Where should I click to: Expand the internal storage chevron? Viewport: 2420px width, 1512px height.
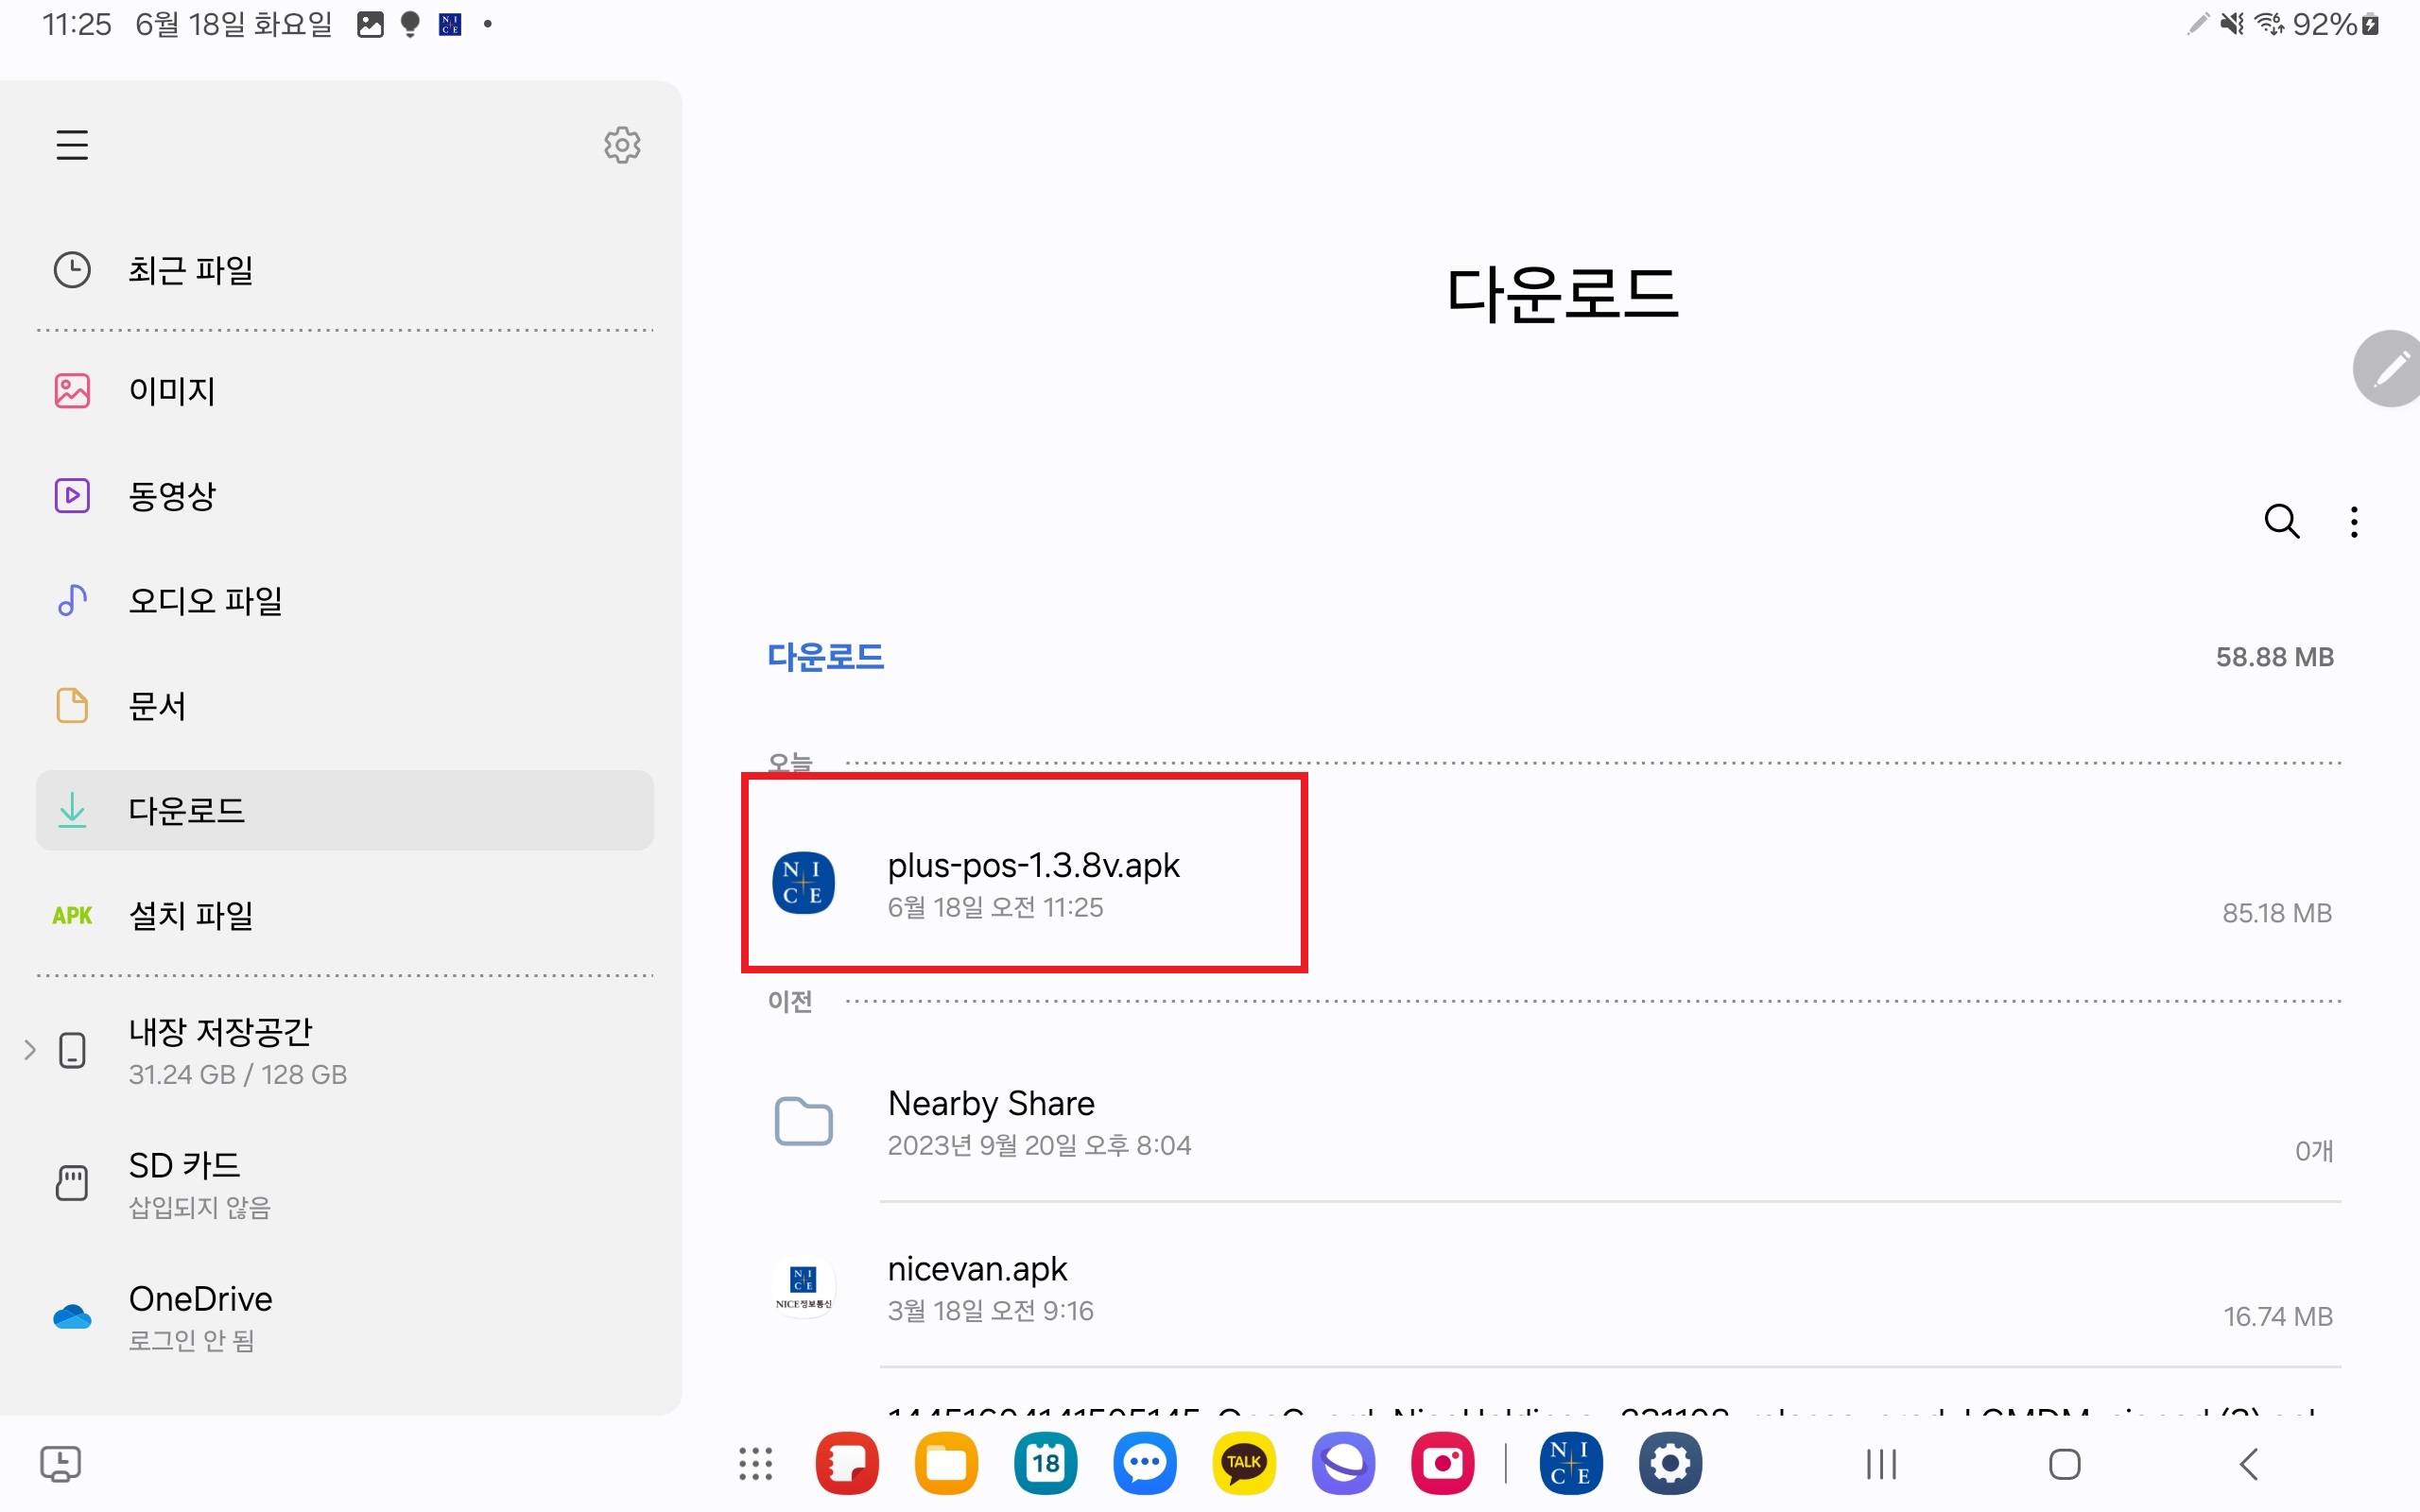click(x=30, y=1050)
